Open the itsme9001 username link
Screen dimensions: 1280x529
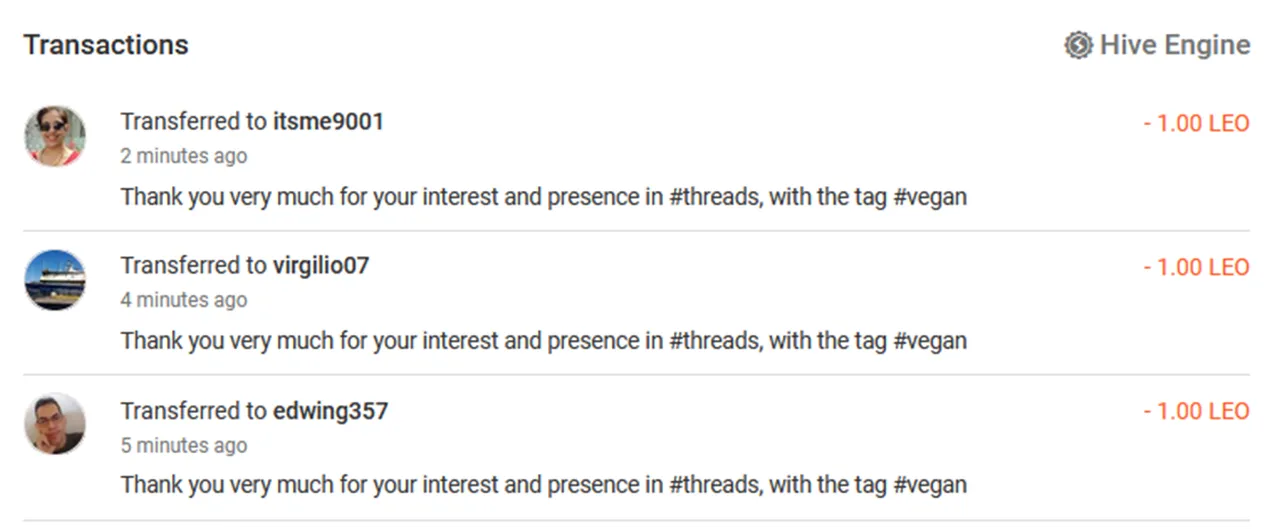click(x=328, y=122)
